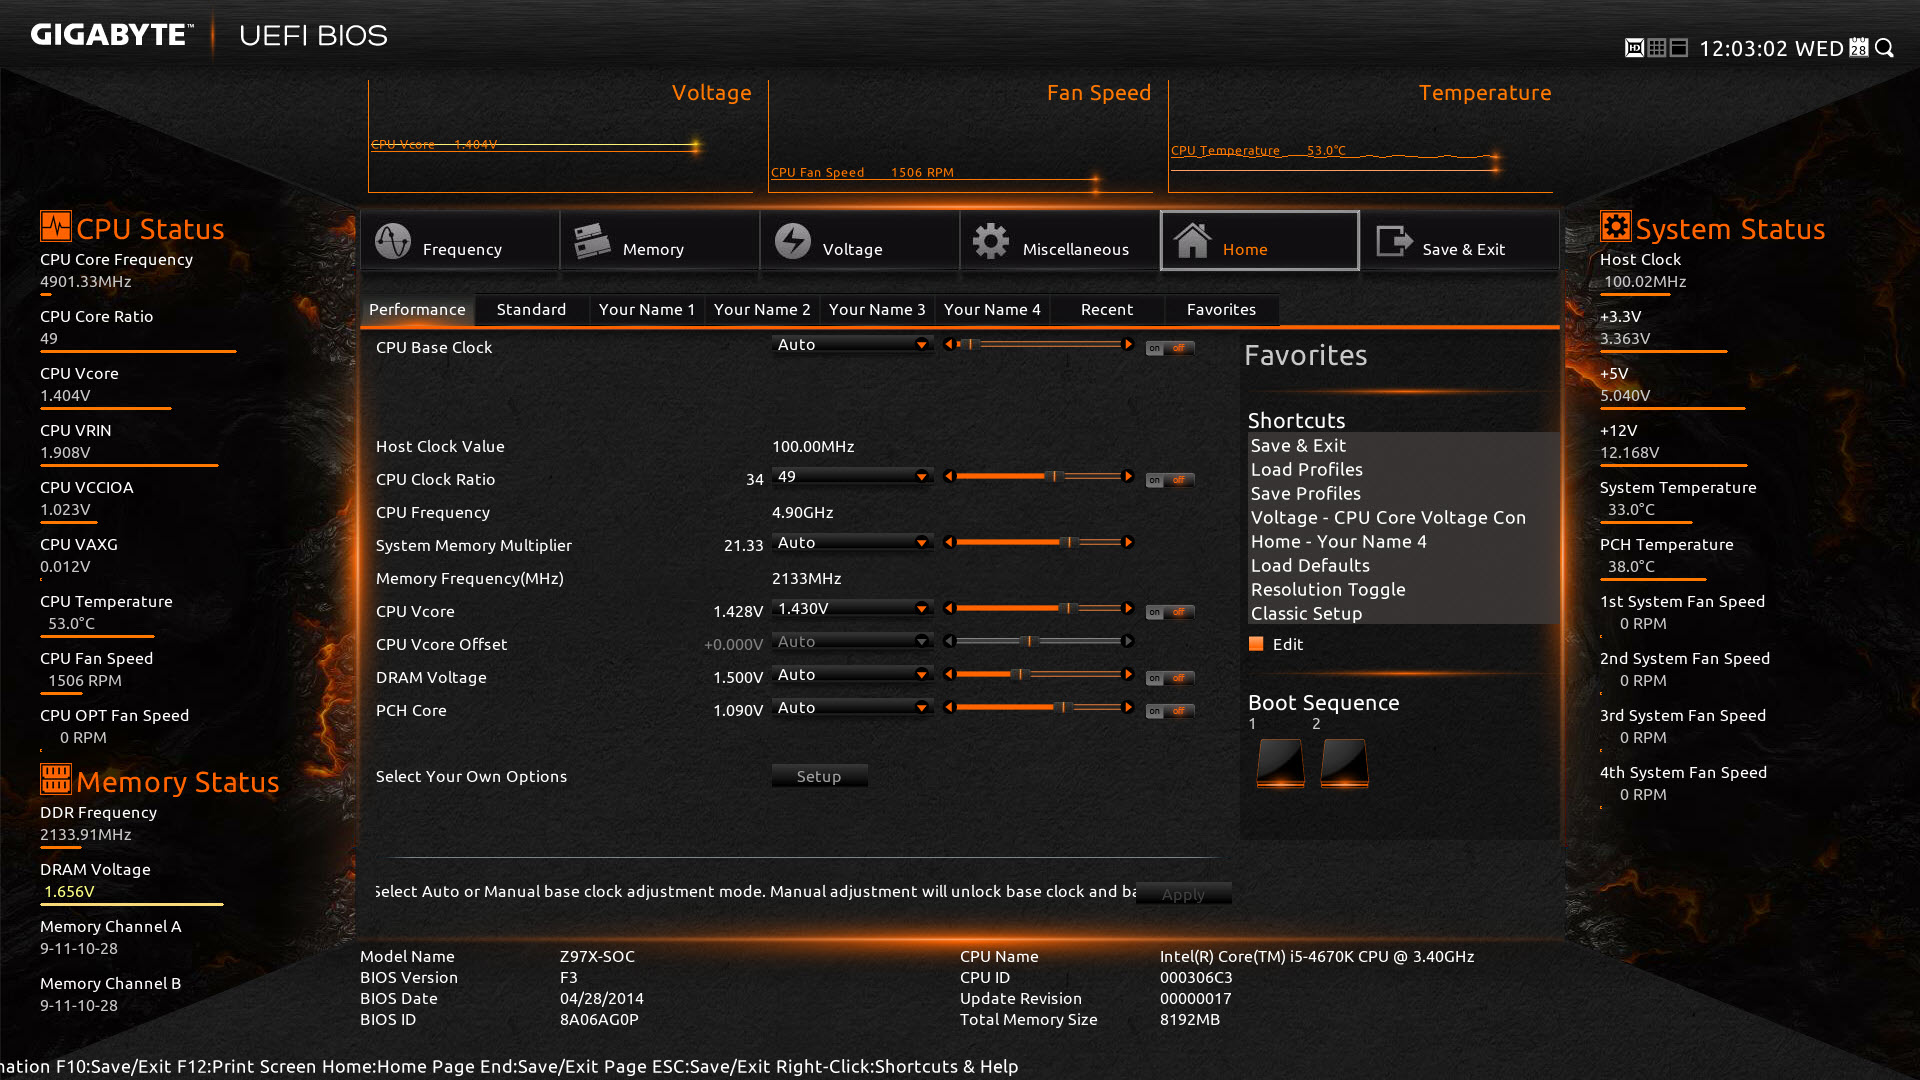Screen dimensions: 1920x1080
Task: Check the orange Edit box under Shortcuts
Action: [x=1256, y=644]
